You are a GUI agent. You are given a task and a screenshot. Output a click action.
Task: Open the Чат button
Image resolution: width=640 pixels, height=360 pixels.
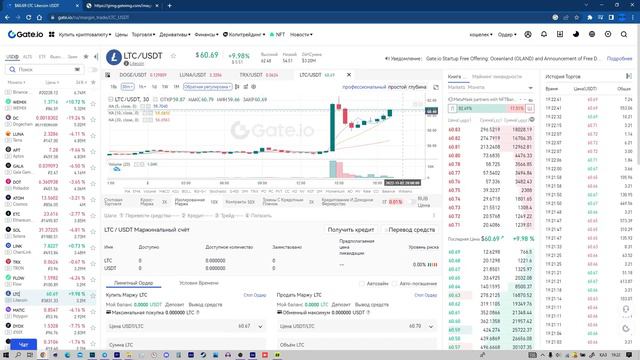click(23, 344)
